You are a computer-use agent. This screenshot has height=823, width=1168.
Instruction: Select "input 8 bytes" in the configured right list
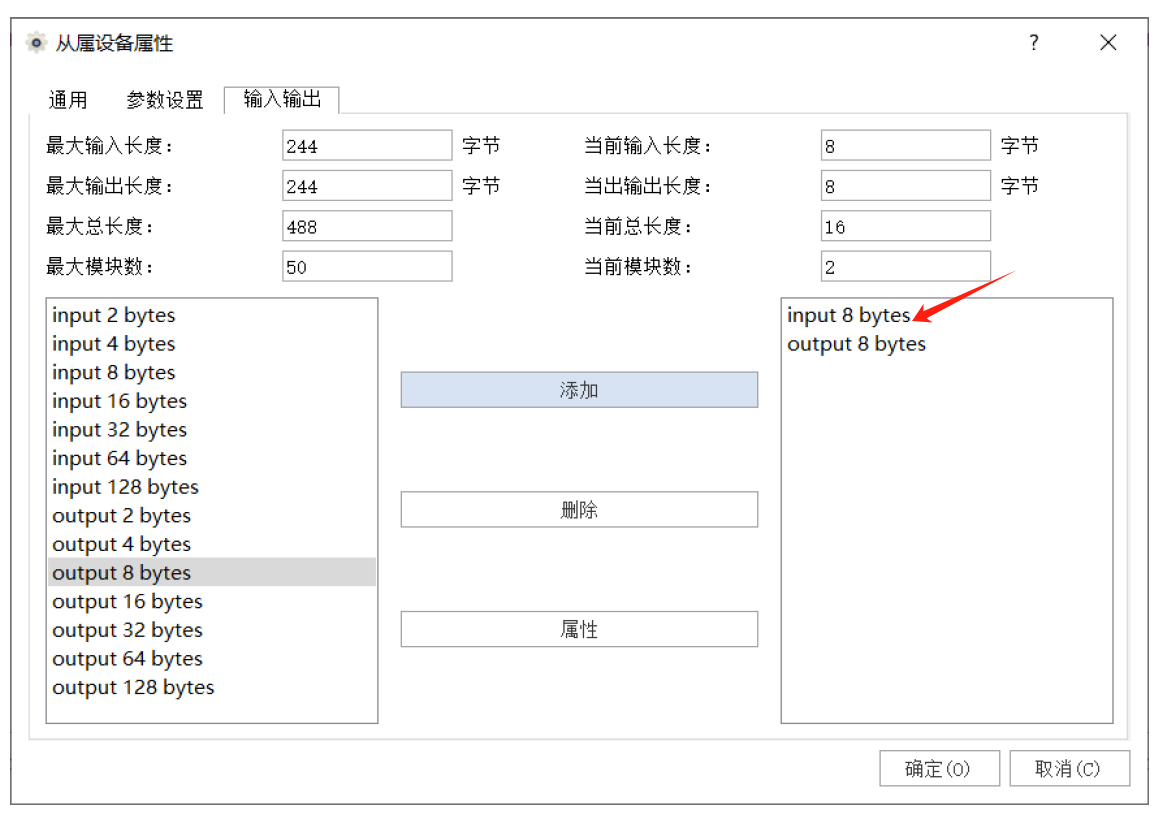946,315
